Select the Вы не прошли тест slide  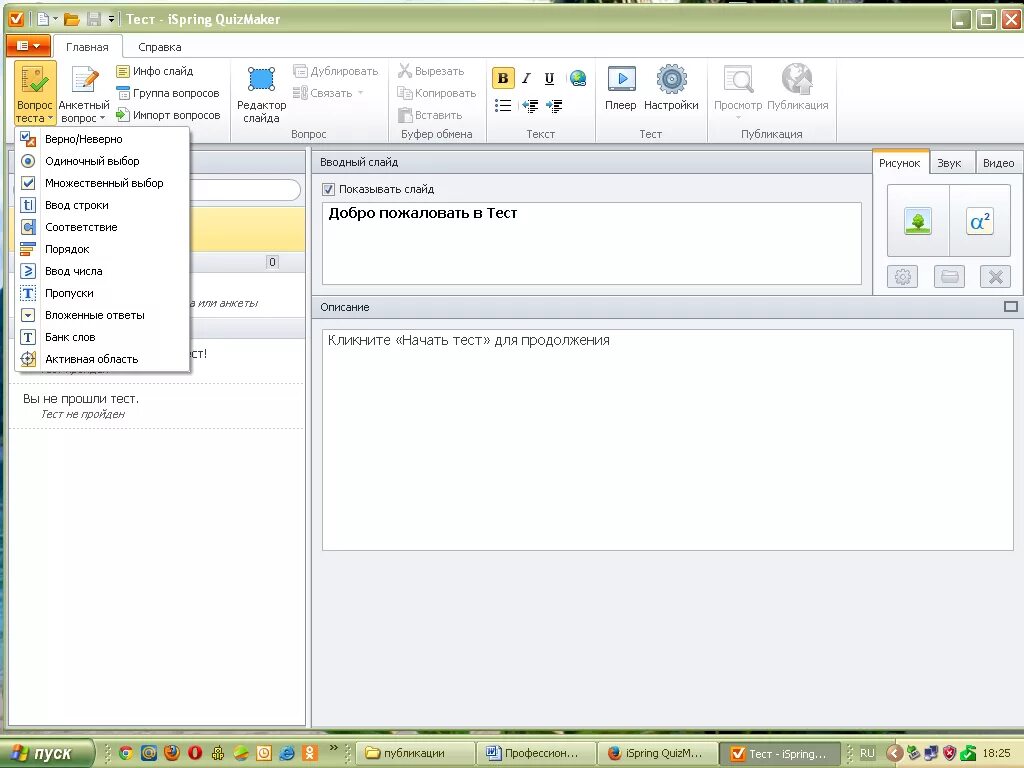(x=157, y=406)
